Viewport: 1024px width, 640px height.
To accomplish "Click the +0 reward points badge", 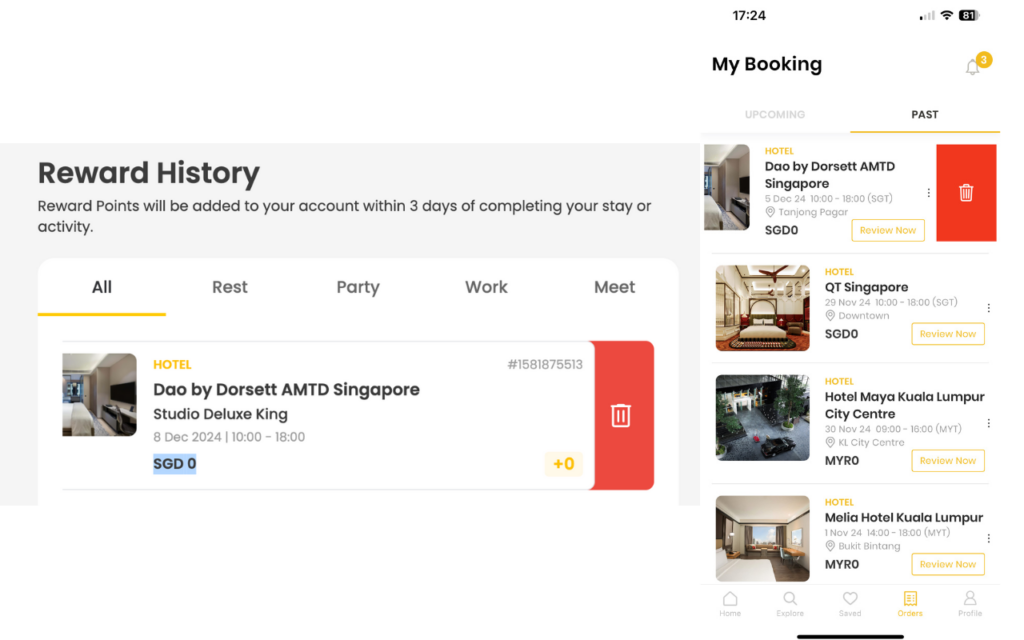I will tap(564, 464).
